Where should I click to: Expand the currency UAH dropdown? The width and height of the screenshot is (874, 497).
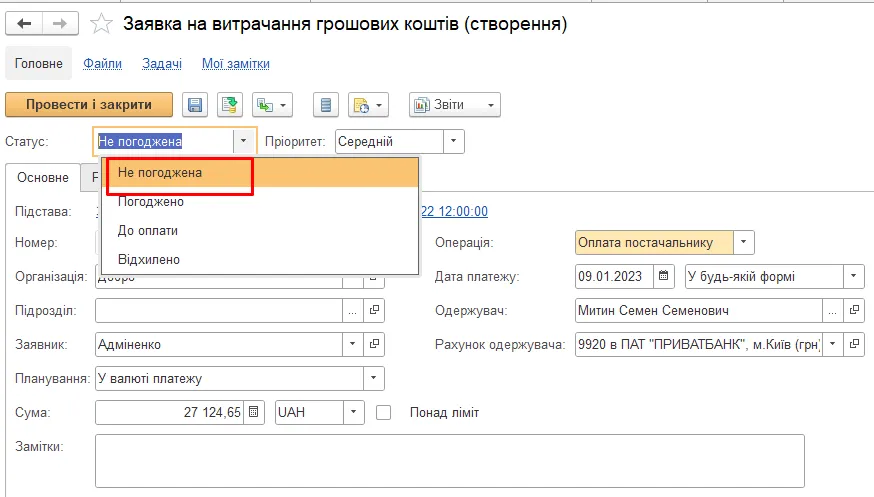coord(353,412)
